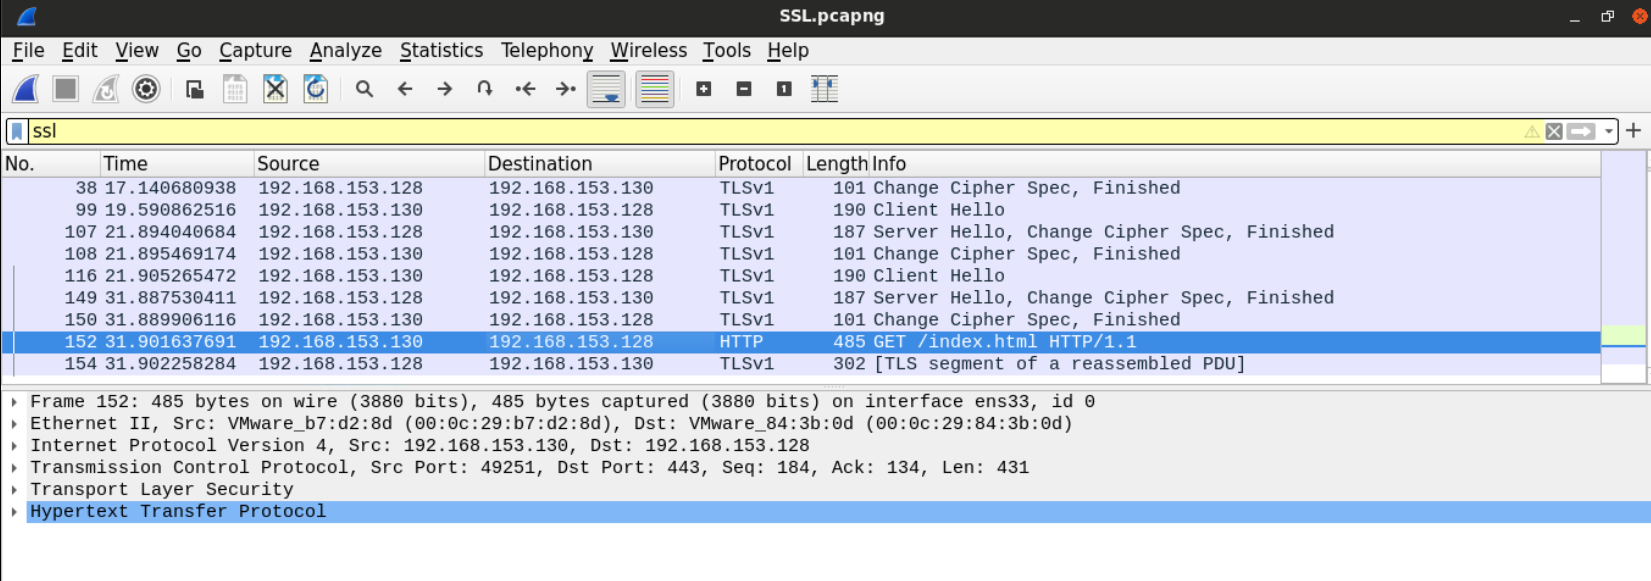Clear the ssl display filter
The height and width of the screenshot is (581, 1651).
[x=1553, y=131]
